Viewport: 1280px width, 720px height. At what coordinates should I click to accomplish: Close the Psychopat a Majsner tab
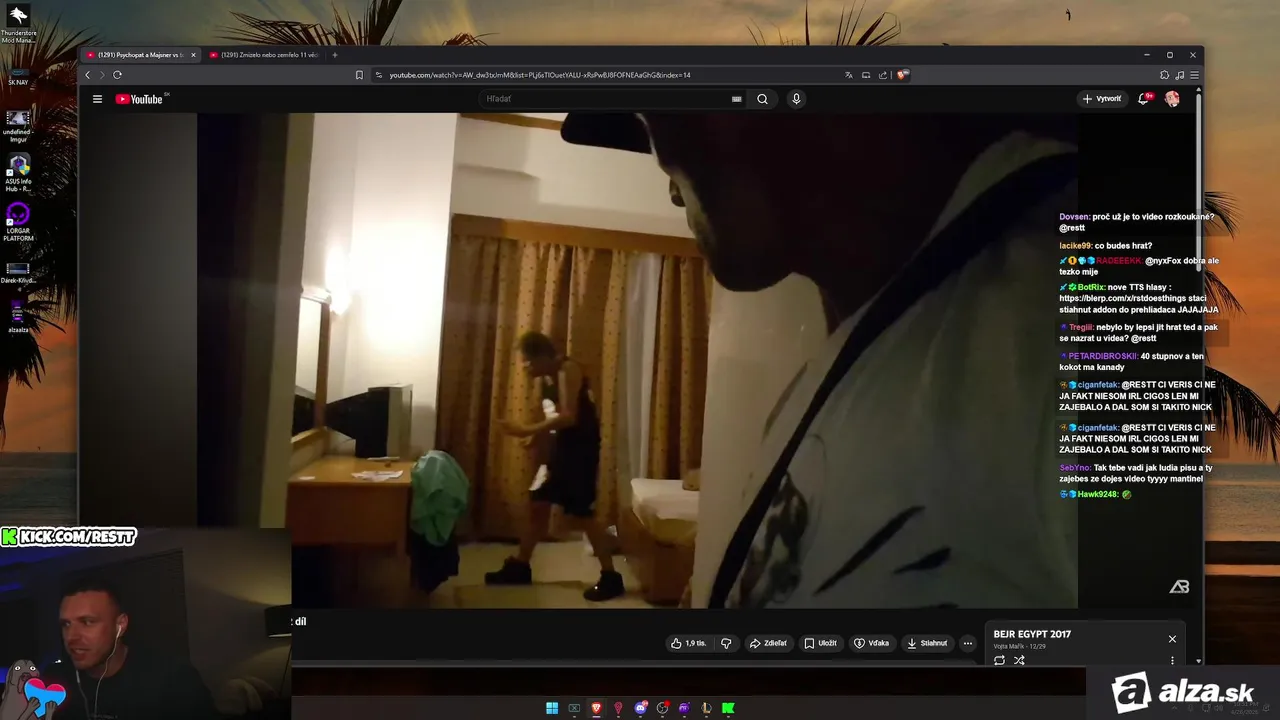pyautogui.click(x=193, y=55)
